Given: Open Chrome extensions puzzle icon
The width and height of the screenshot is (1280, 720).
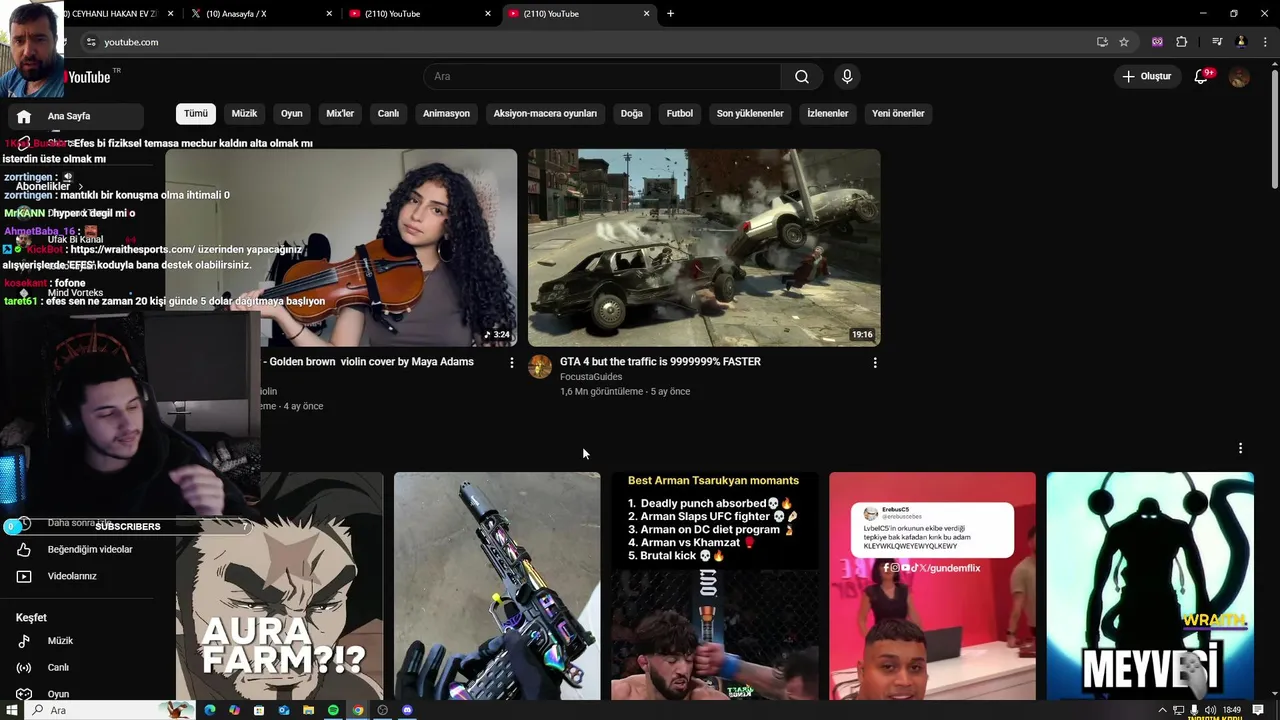Looking at the screenshot, I should 1182,42.
